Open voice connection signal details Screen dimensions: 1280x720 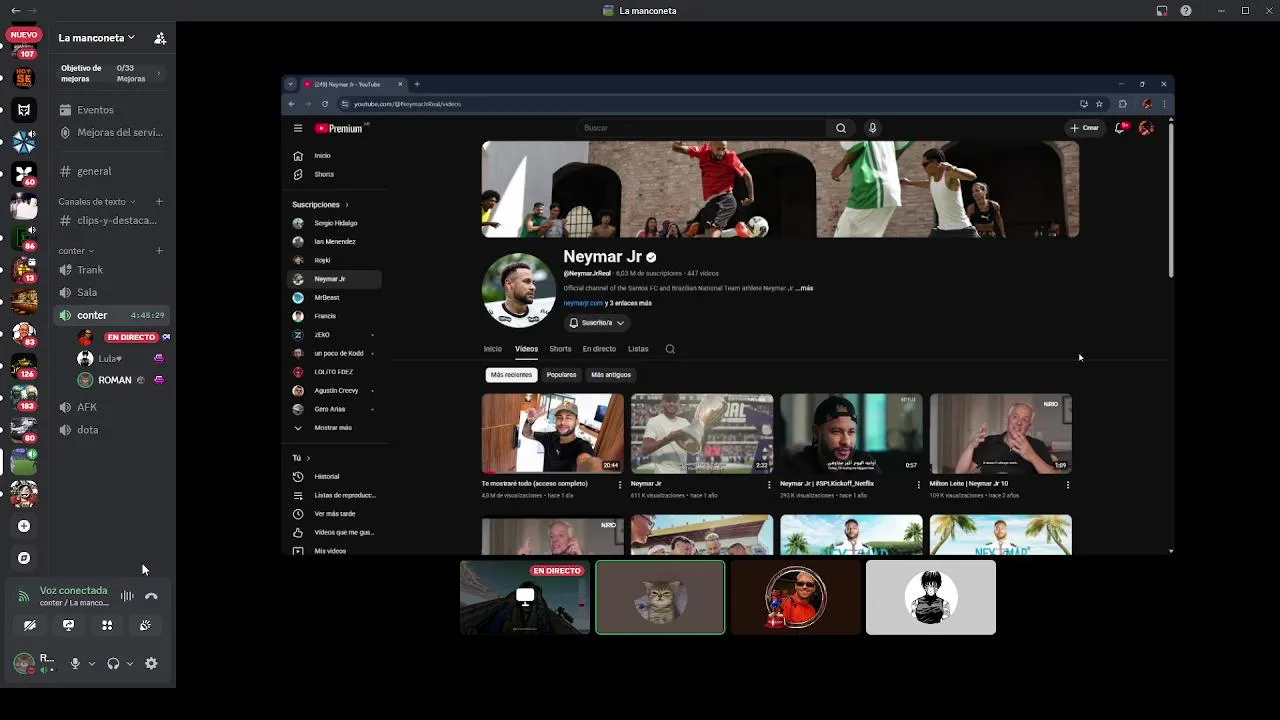[24, 596]
